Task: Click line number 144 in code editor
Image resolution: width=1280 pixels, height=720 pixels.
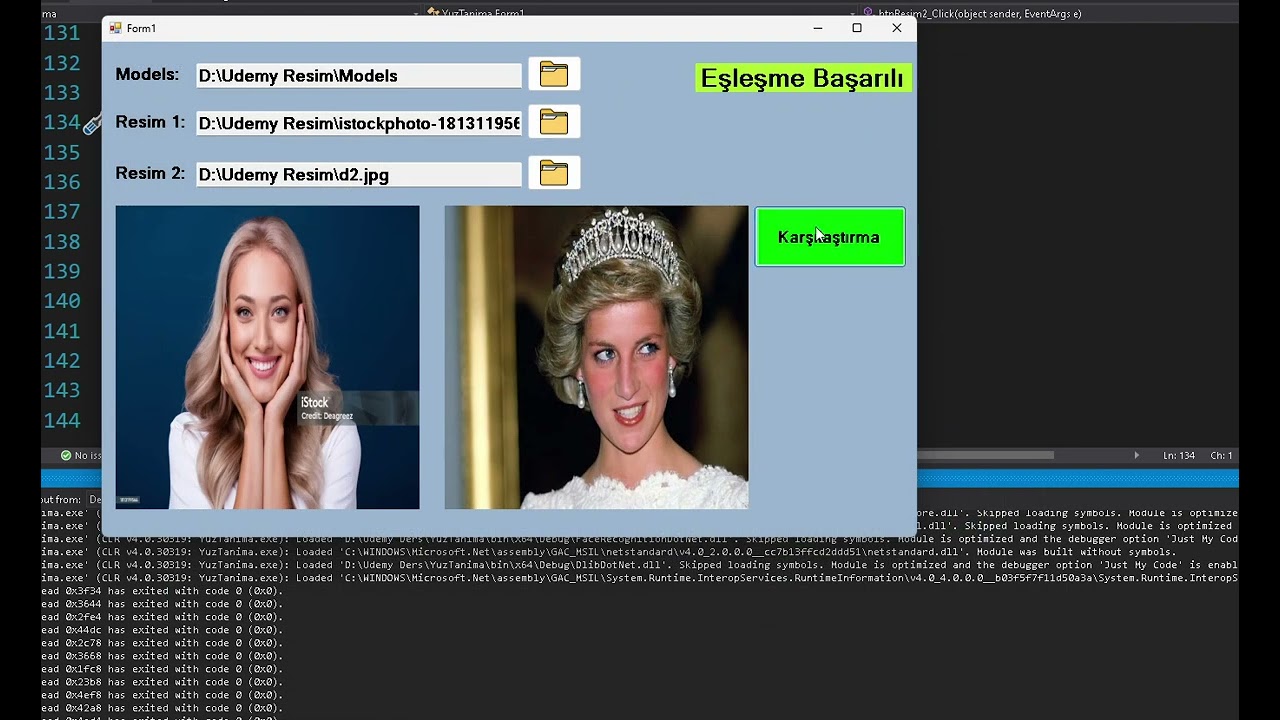Action: (62, 420)
